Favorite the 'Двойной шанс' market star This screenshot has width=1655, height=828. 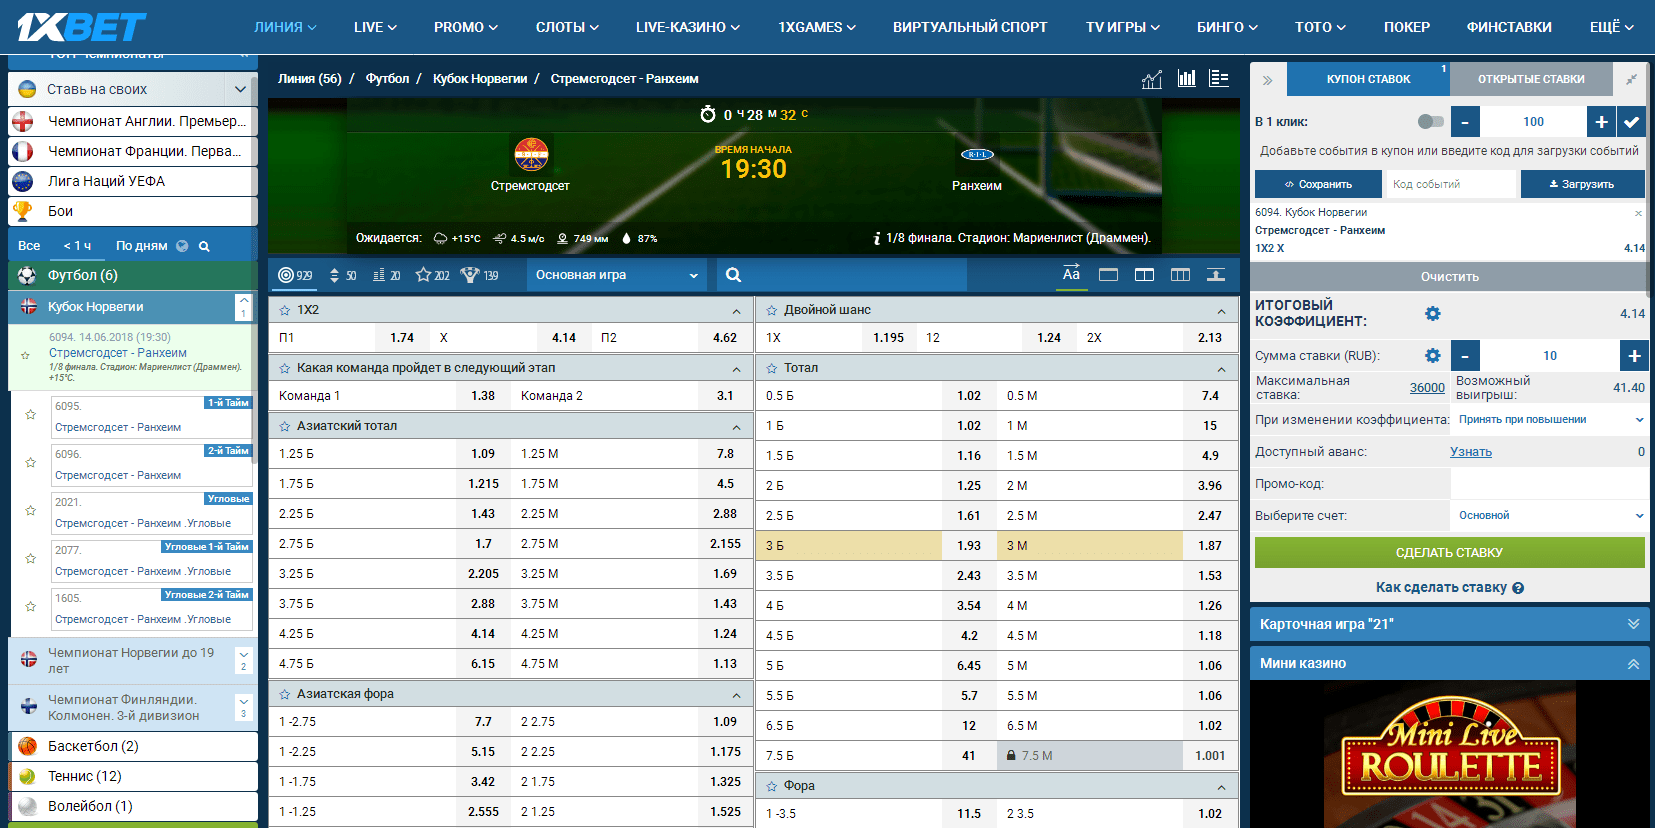[772, 310]
